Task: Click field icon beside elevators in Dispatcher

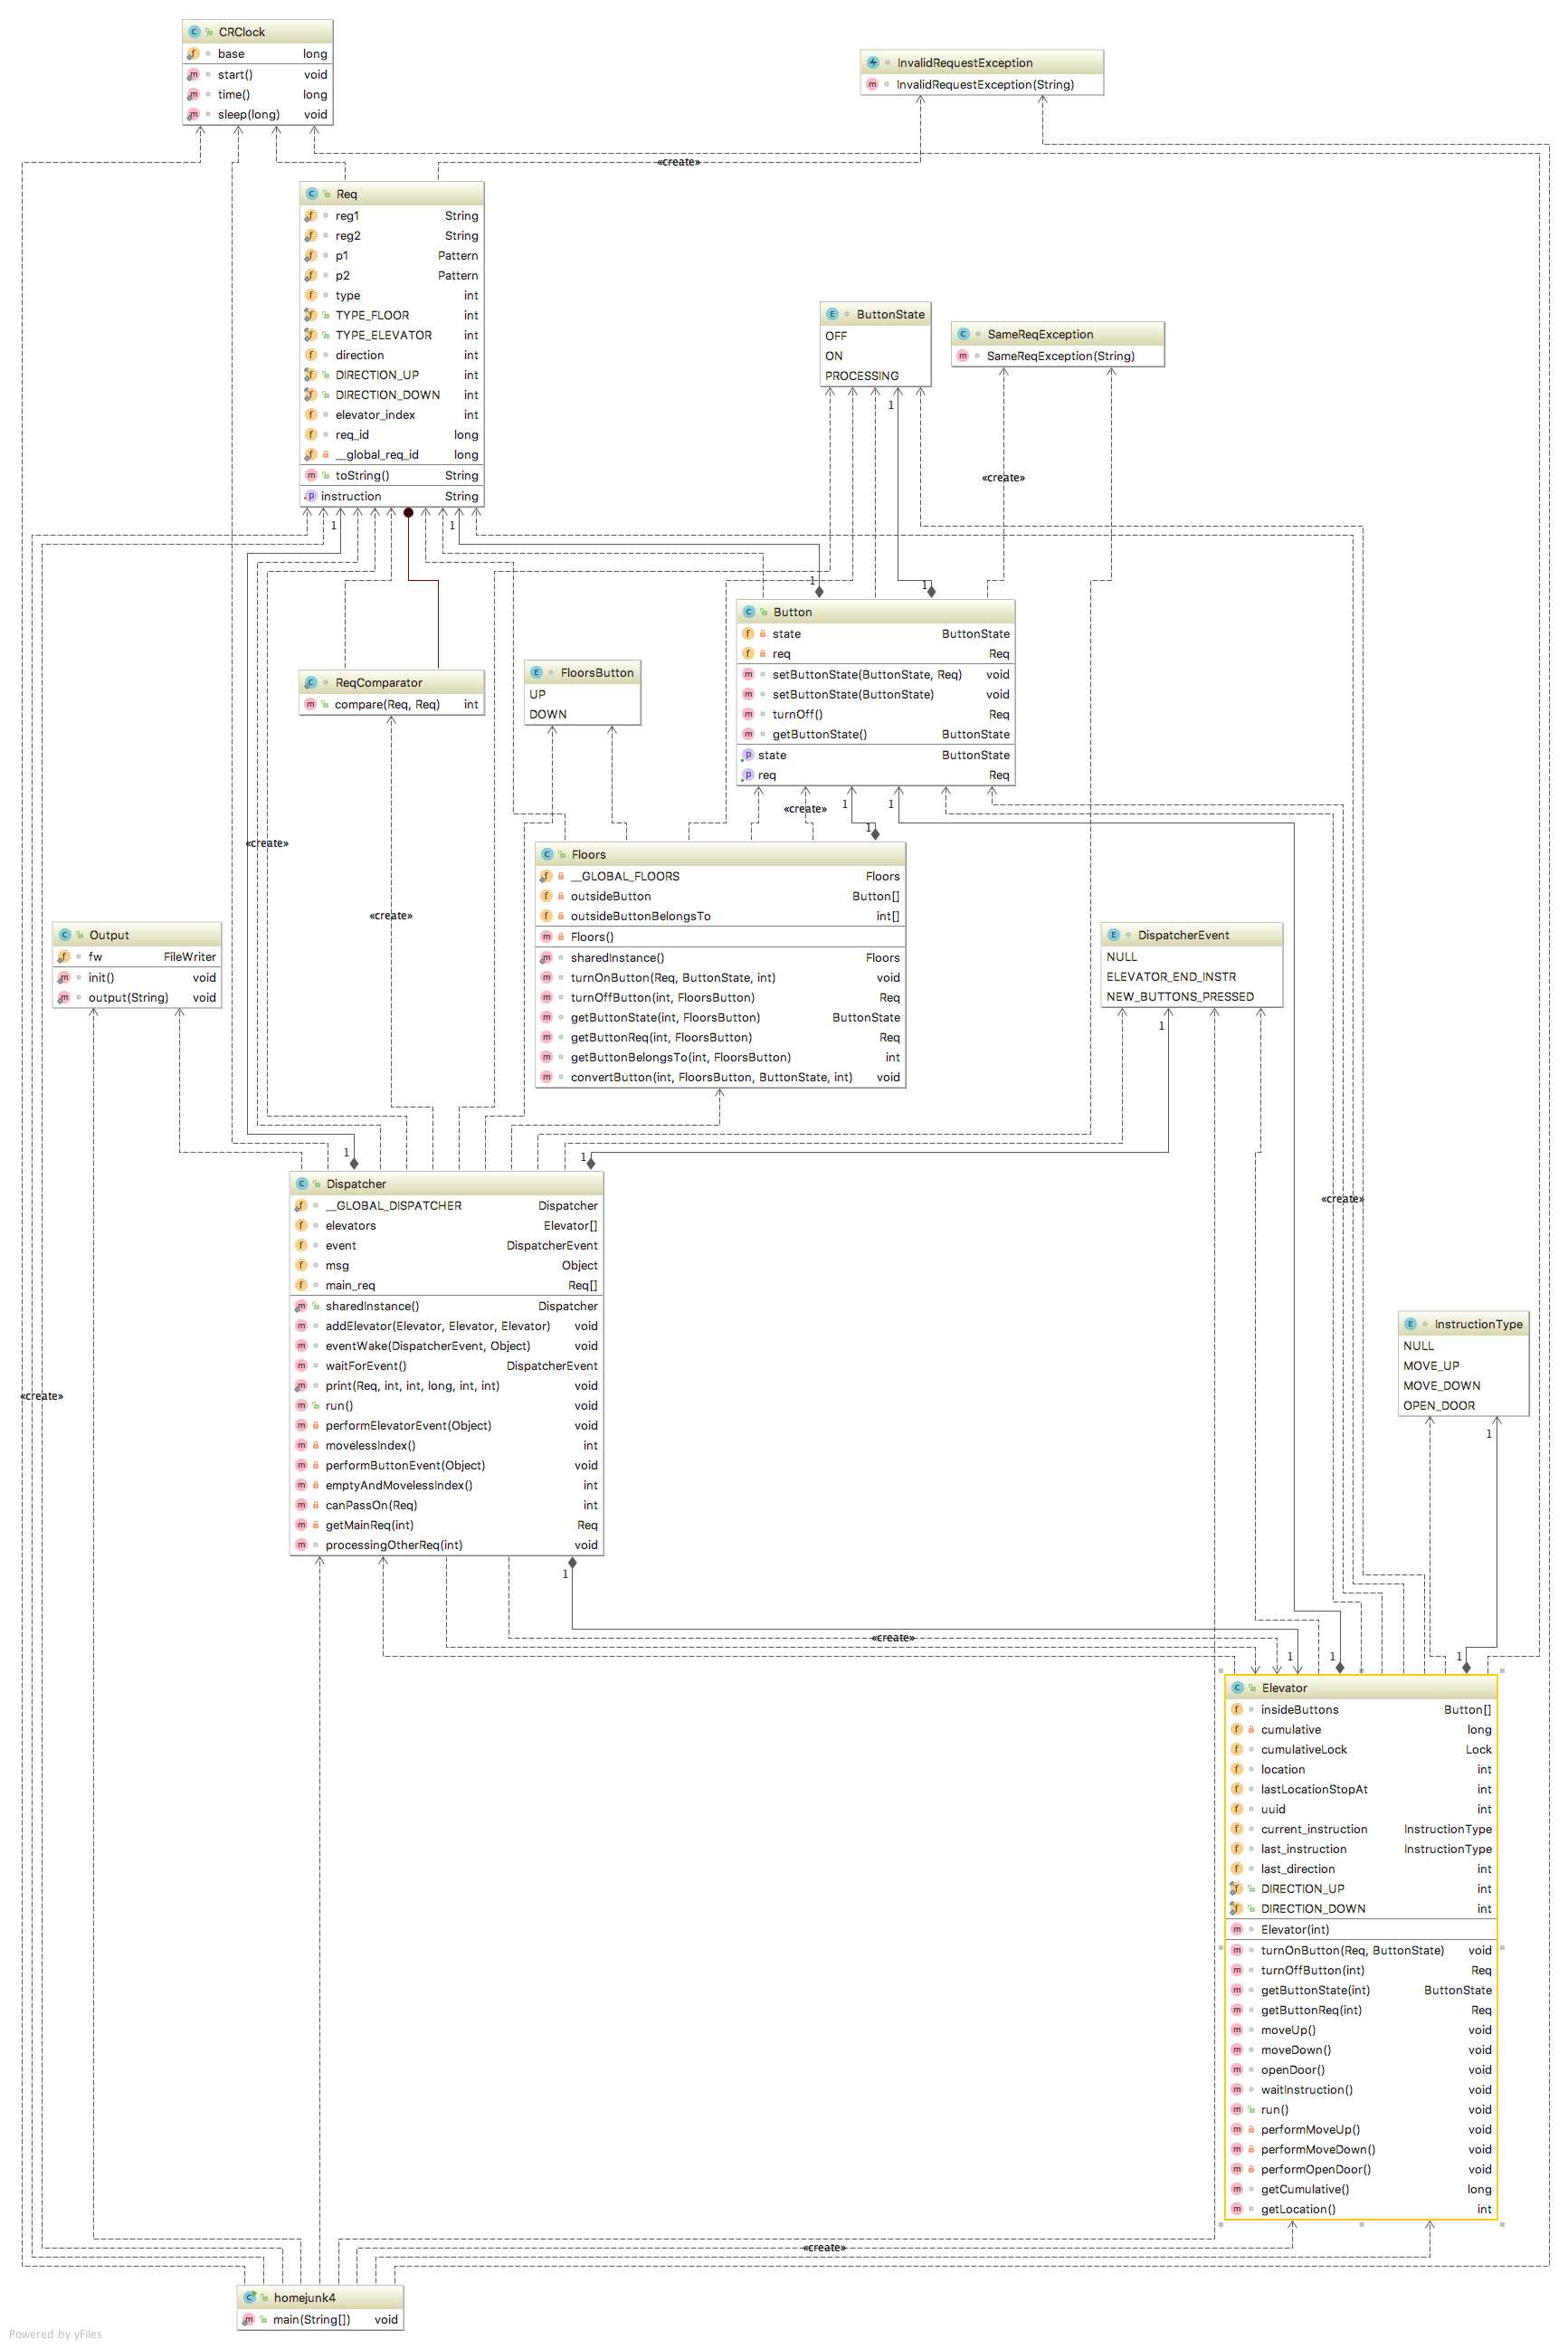Action: click(300, 1226)
